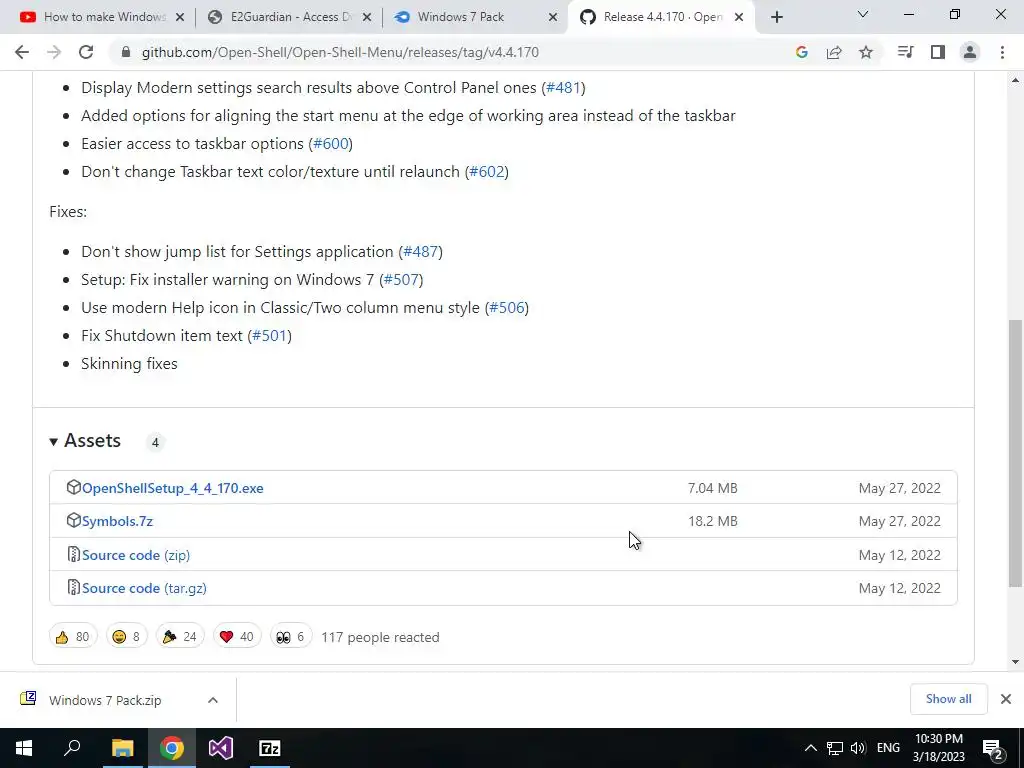The image size is (1024, 768).
Task: Open File Explorer from taskbar
Action: click(122, 748)
